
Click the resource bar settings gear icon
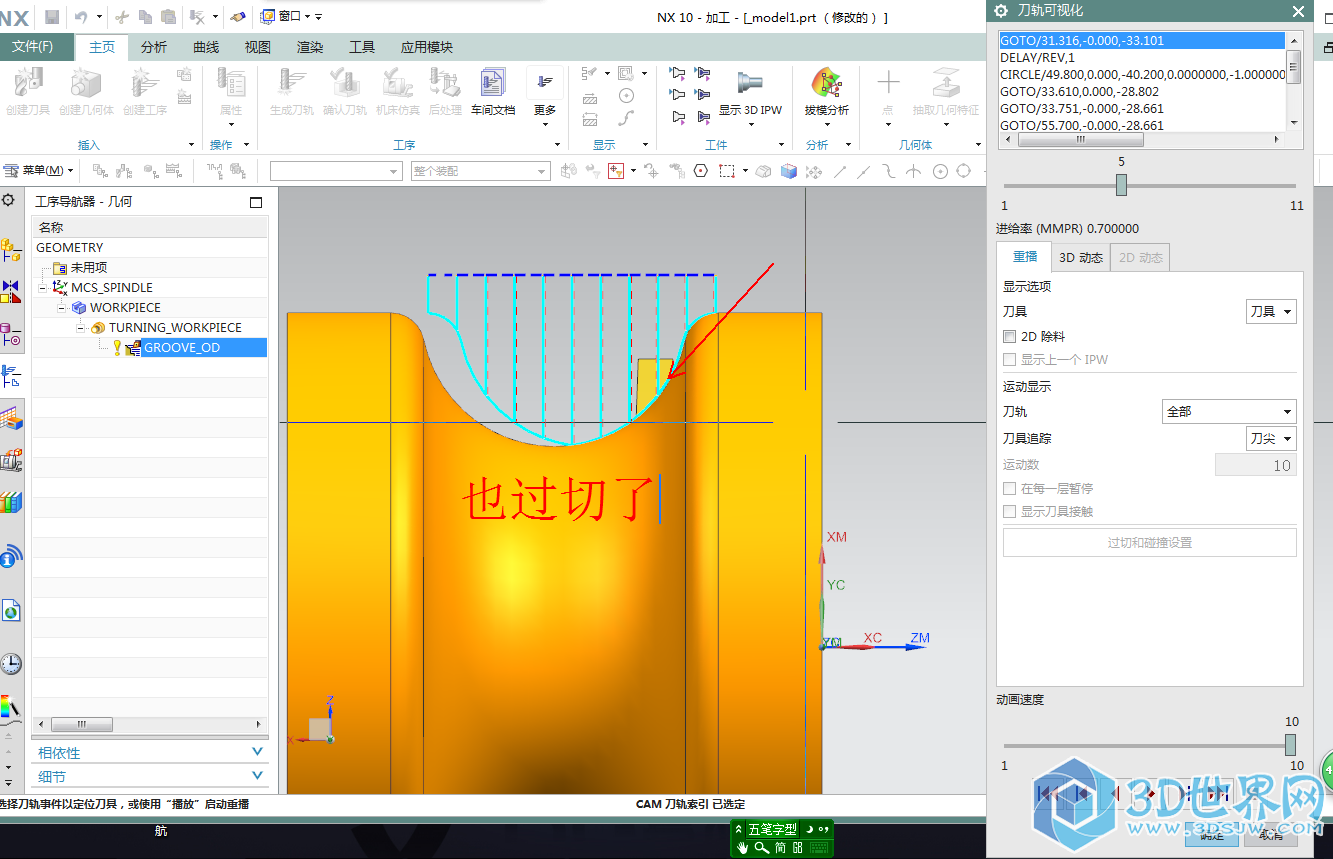(8, 200)
